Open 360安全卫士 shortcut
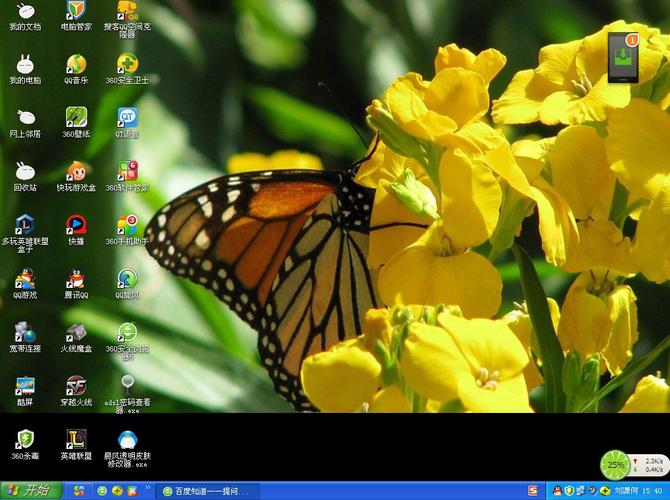670x500 pixels. [x=127, y=65]
